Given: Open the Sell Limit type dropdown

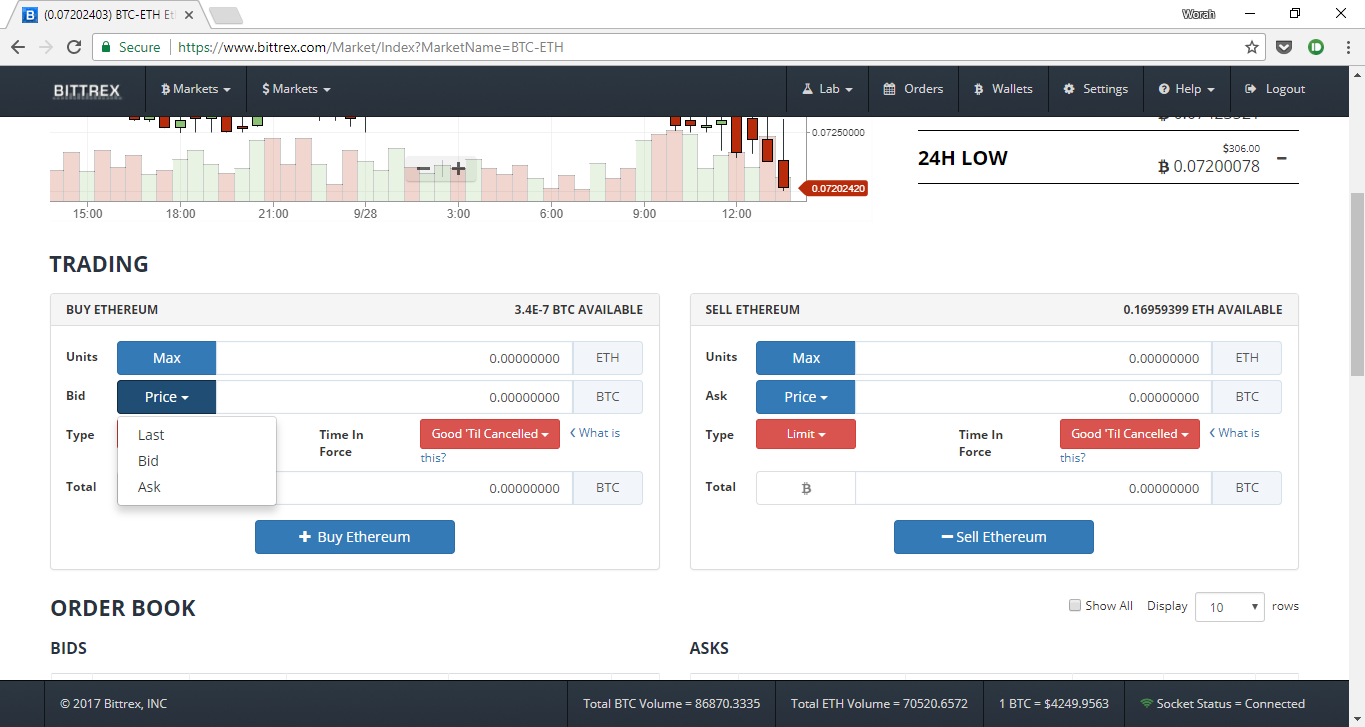Looking at the screenshot, I should click(x=805, y=434).
